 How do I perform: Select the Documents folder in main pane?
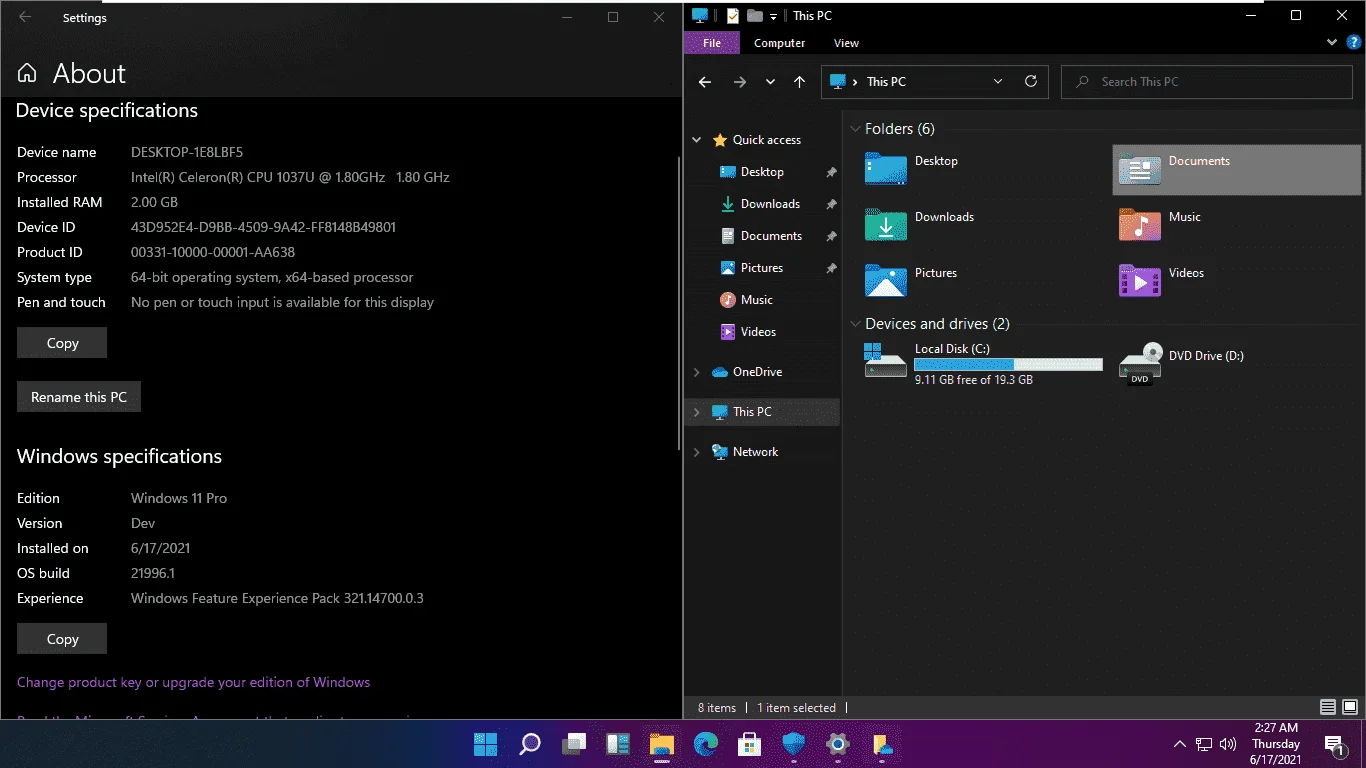point(1237,169)
